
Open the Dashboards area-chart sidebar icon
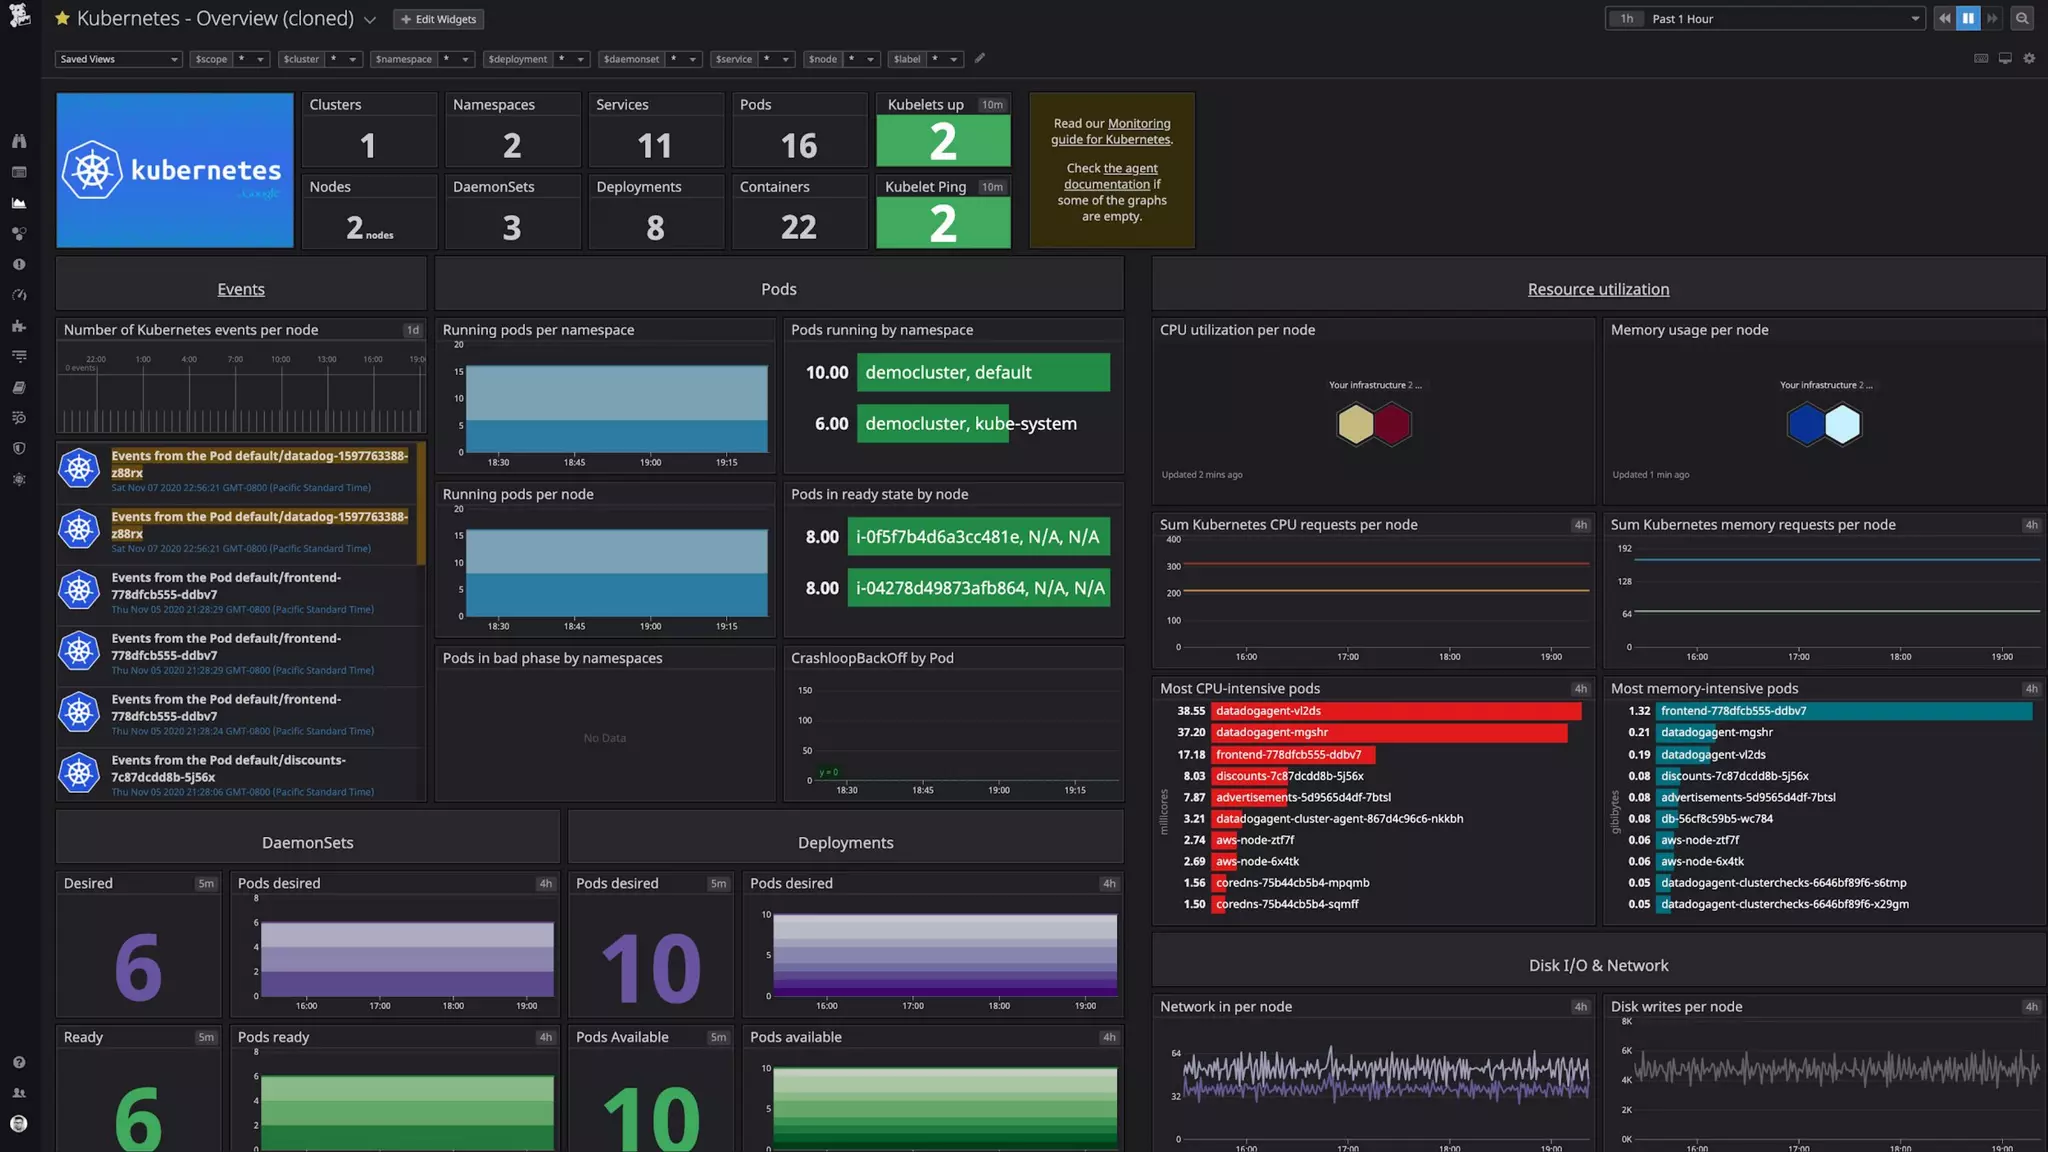click(x=19, y=203)
